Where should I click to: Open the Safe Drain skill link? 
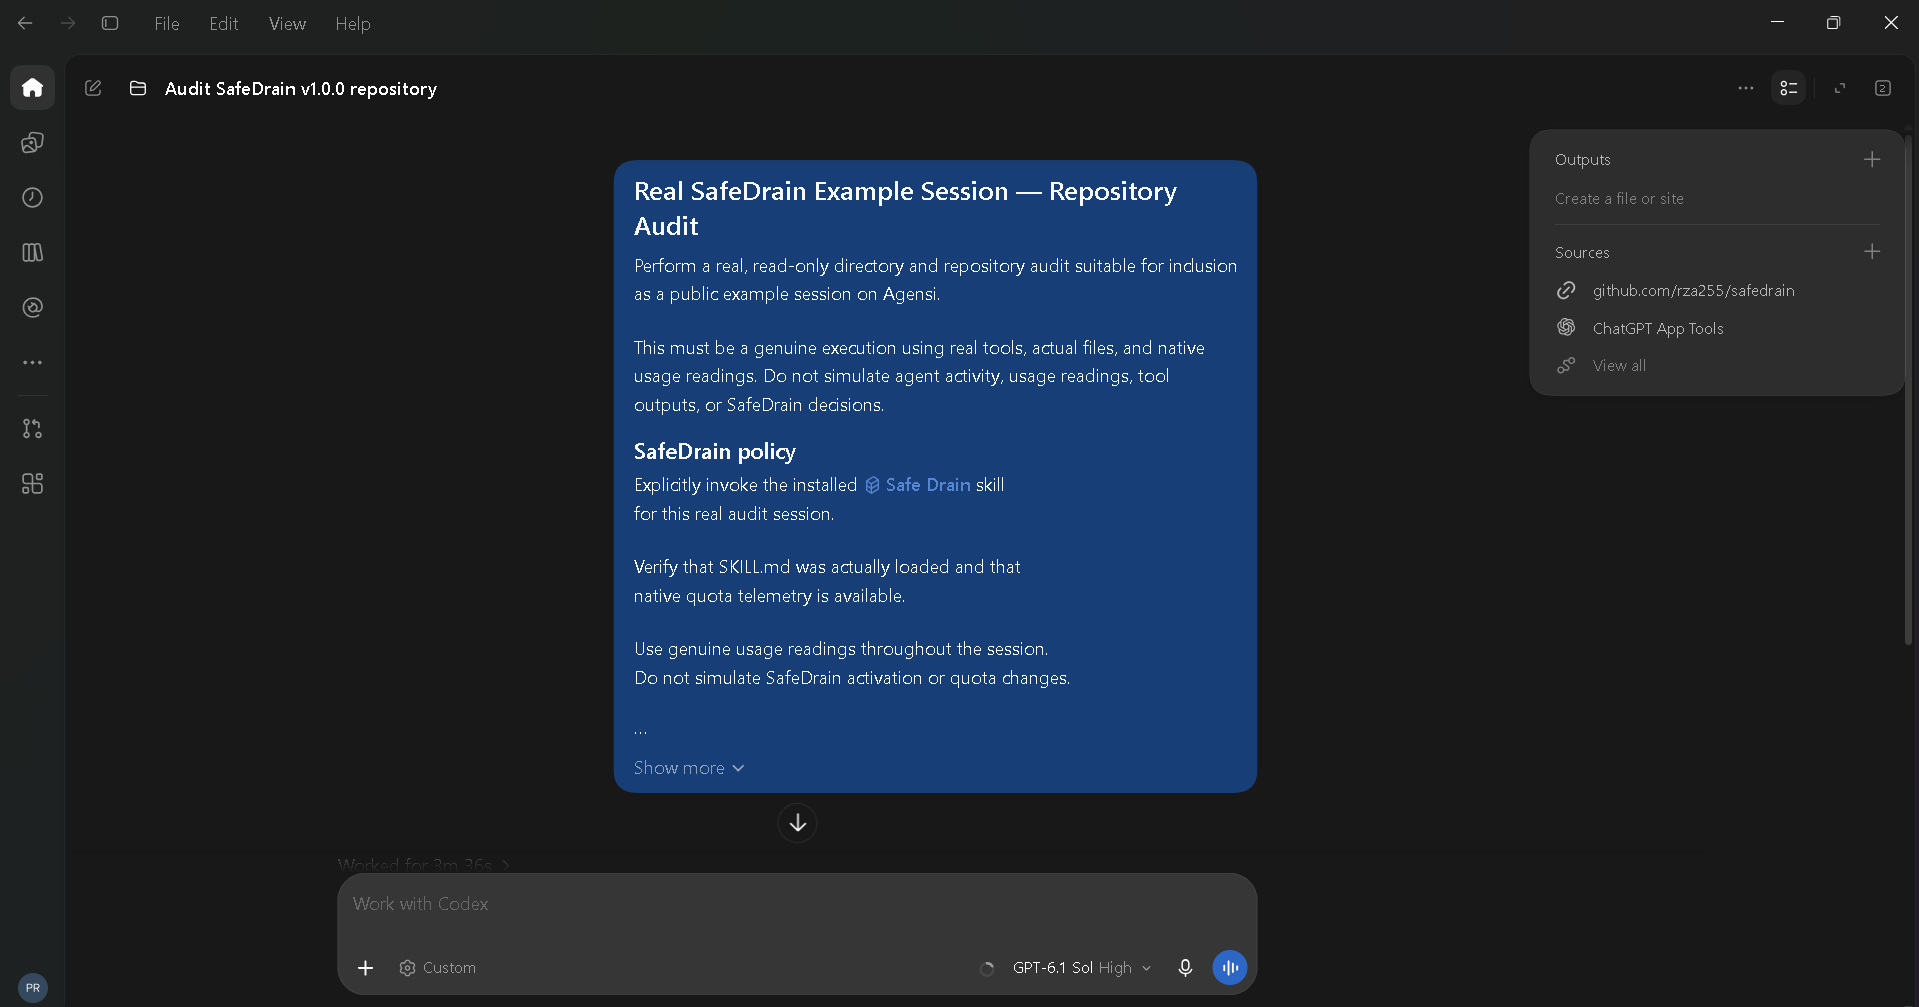917,485
